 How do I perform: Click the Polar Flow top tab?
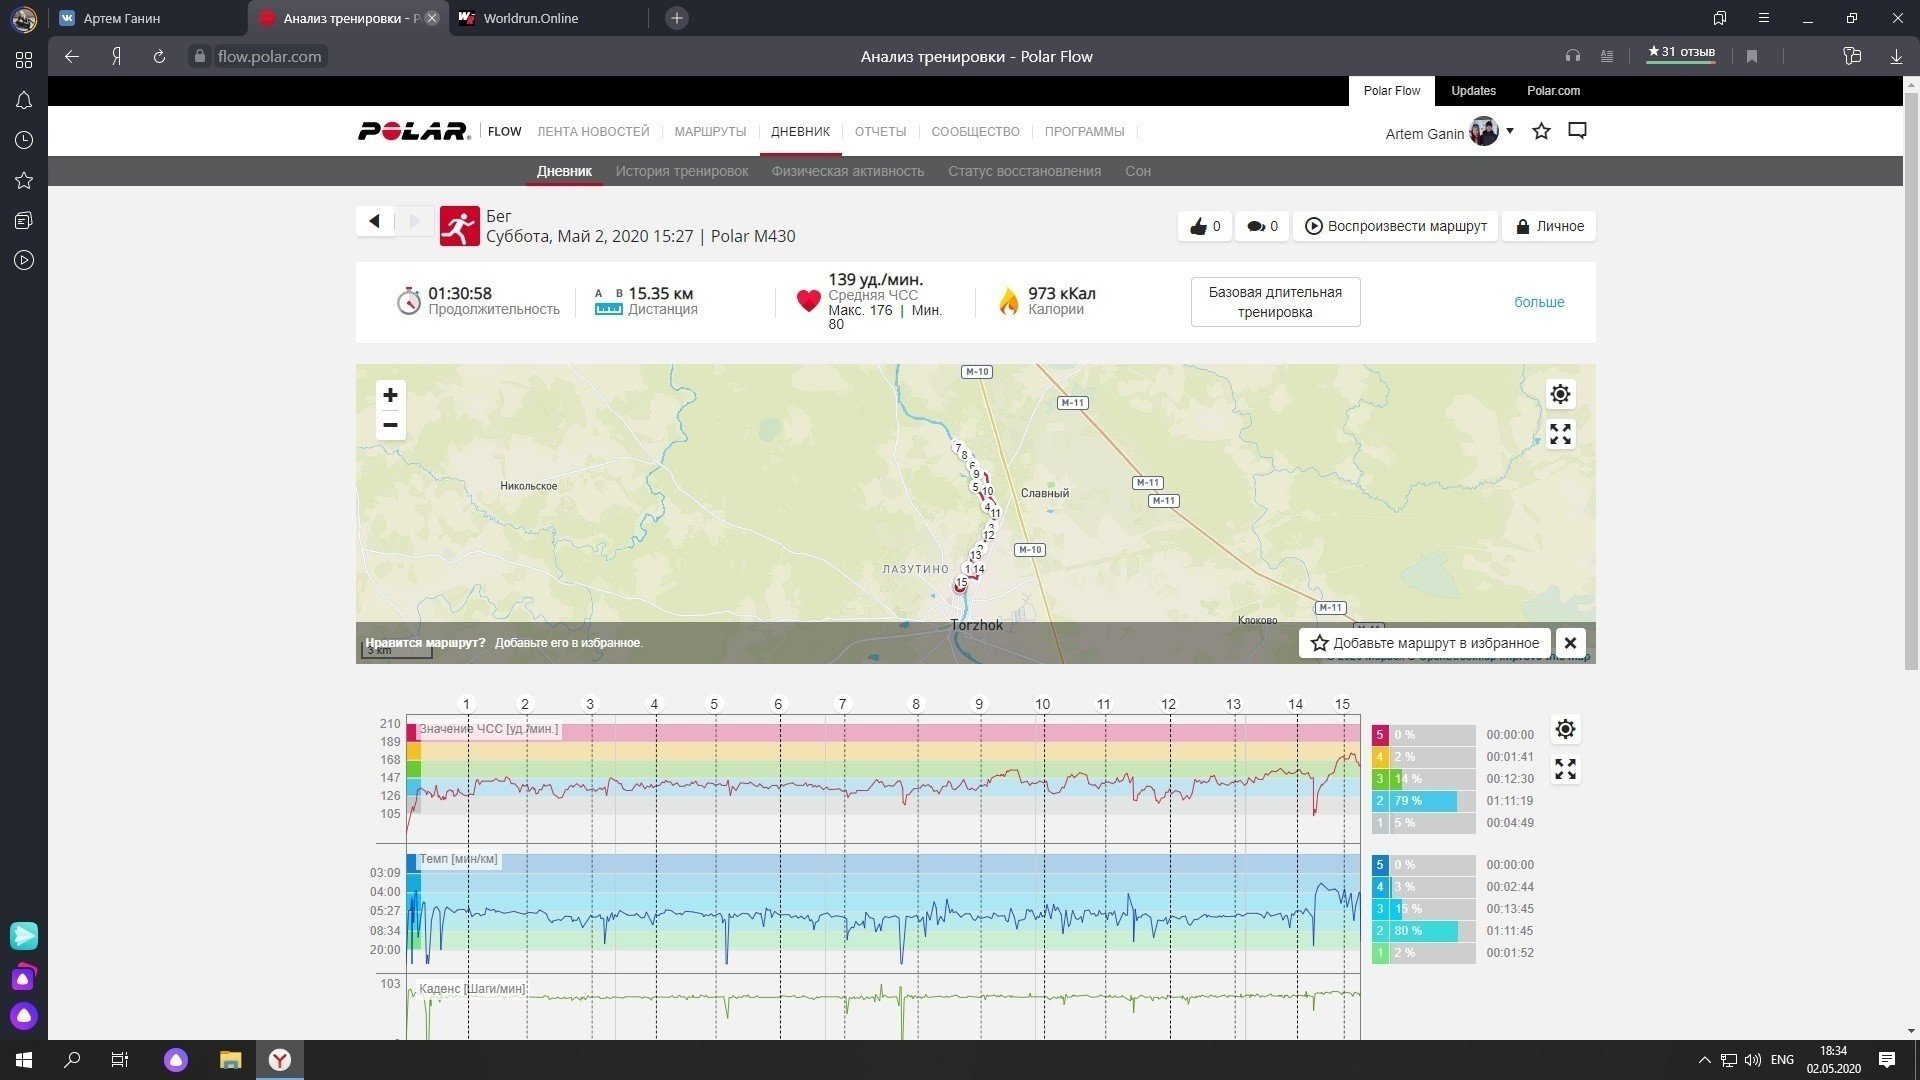coord(1391,91)
